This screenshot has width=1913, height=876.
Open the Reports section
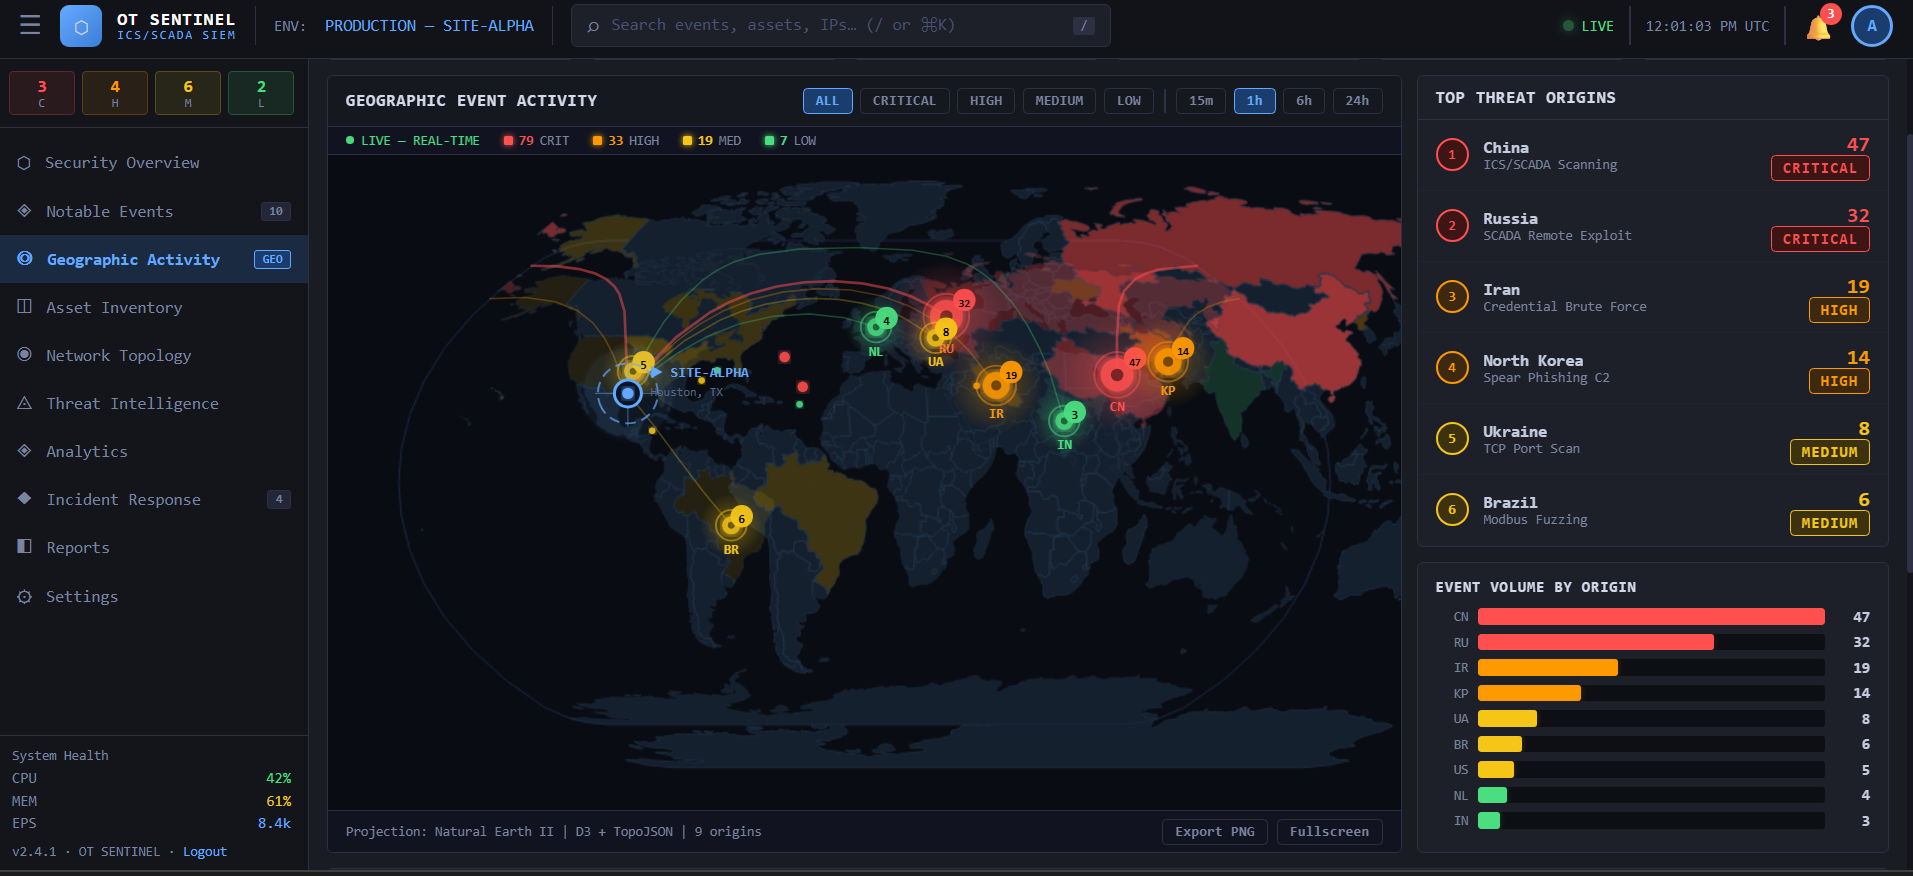[154, 547]
